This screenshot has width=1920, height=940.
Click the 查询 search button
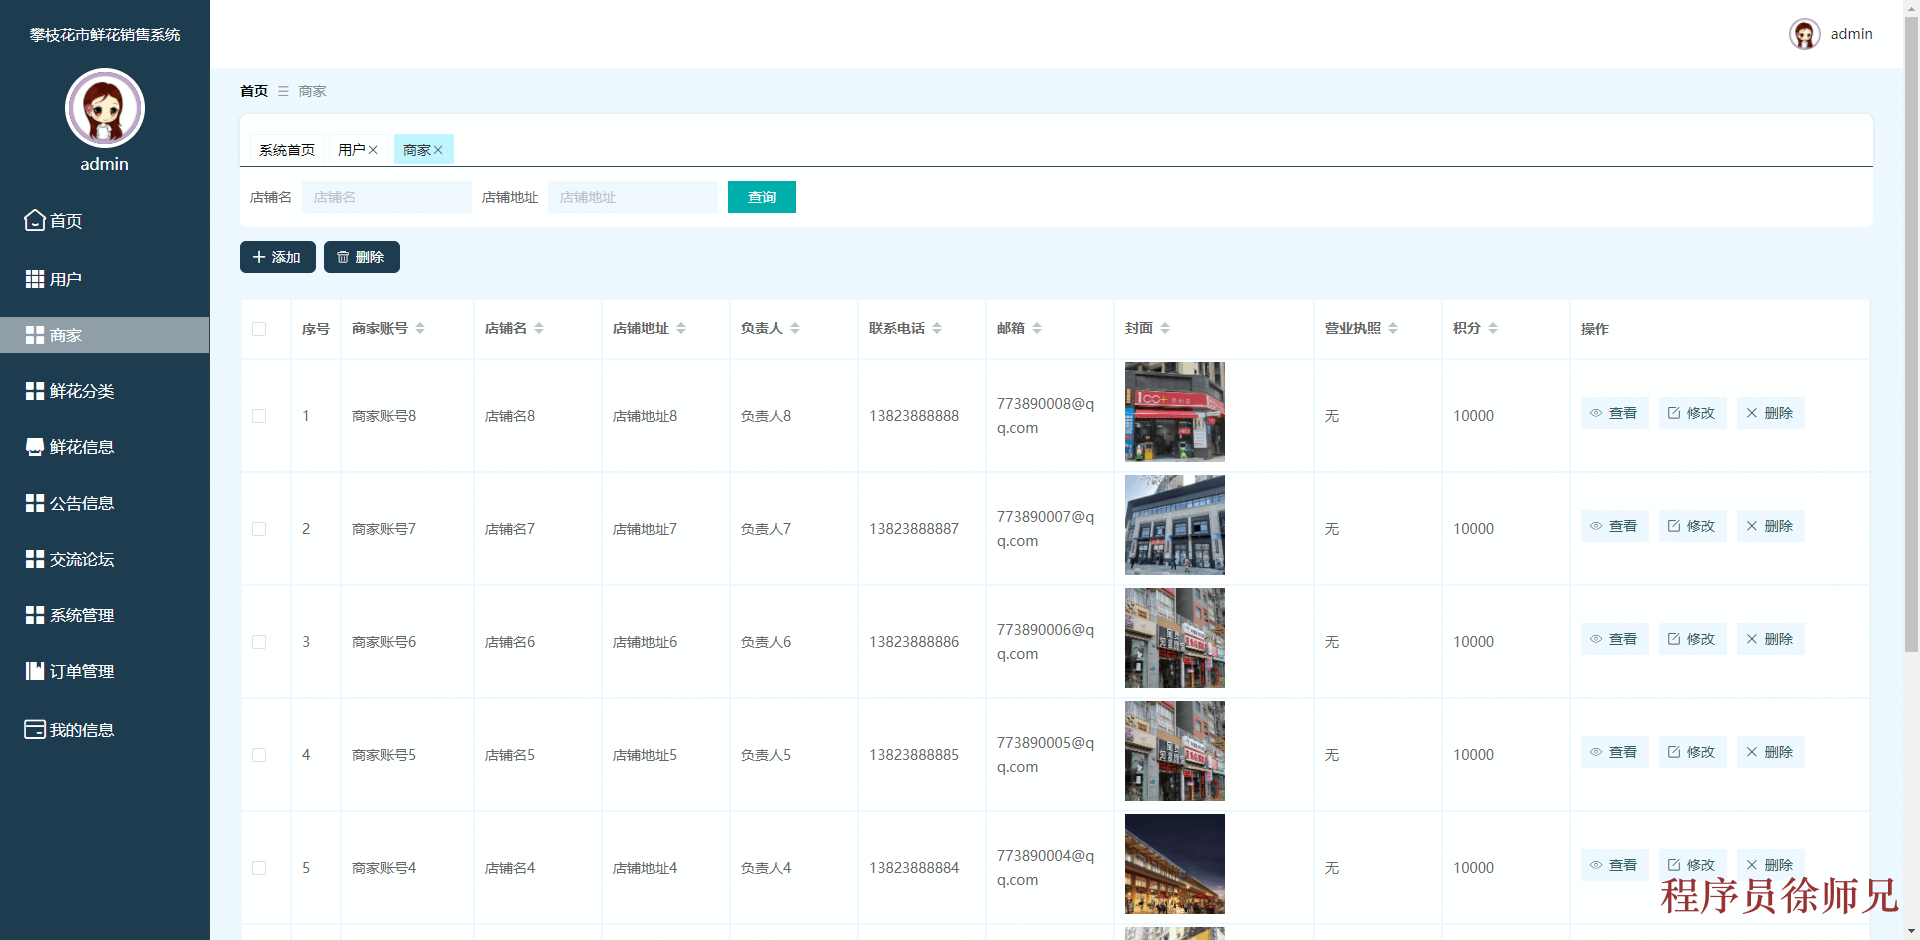(761, 197)
